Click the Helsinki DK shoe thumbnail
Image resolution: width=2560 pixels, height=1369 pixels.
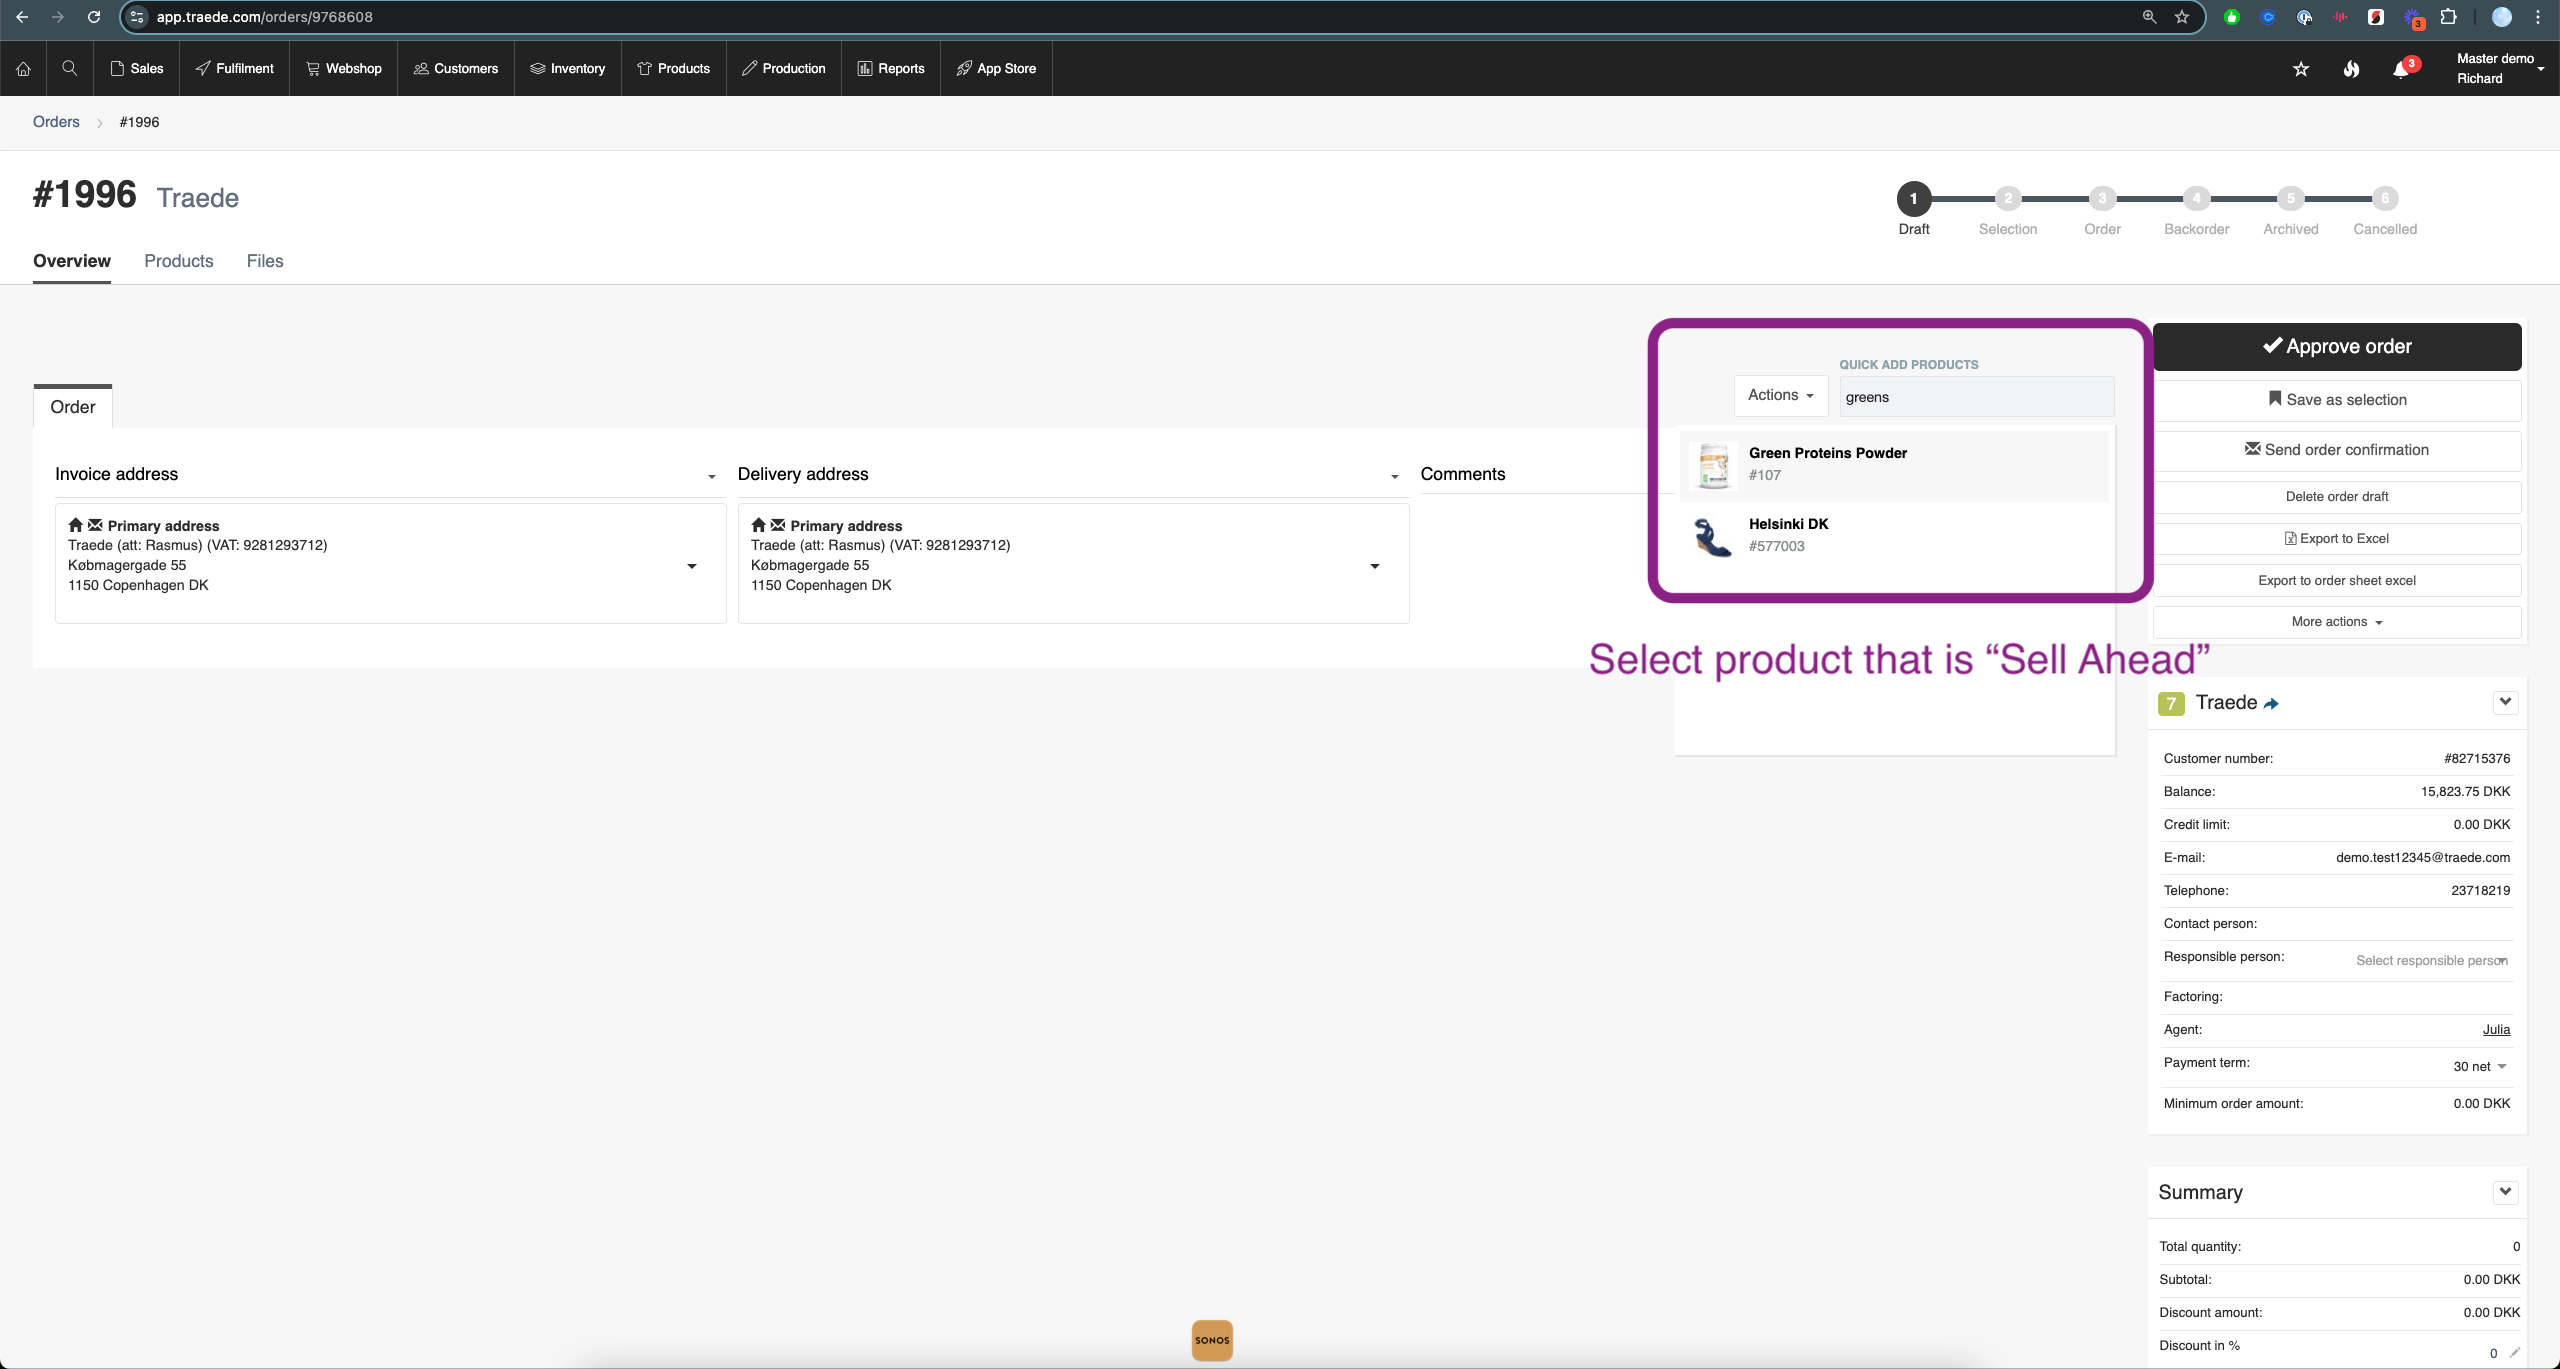point(1714,536)
